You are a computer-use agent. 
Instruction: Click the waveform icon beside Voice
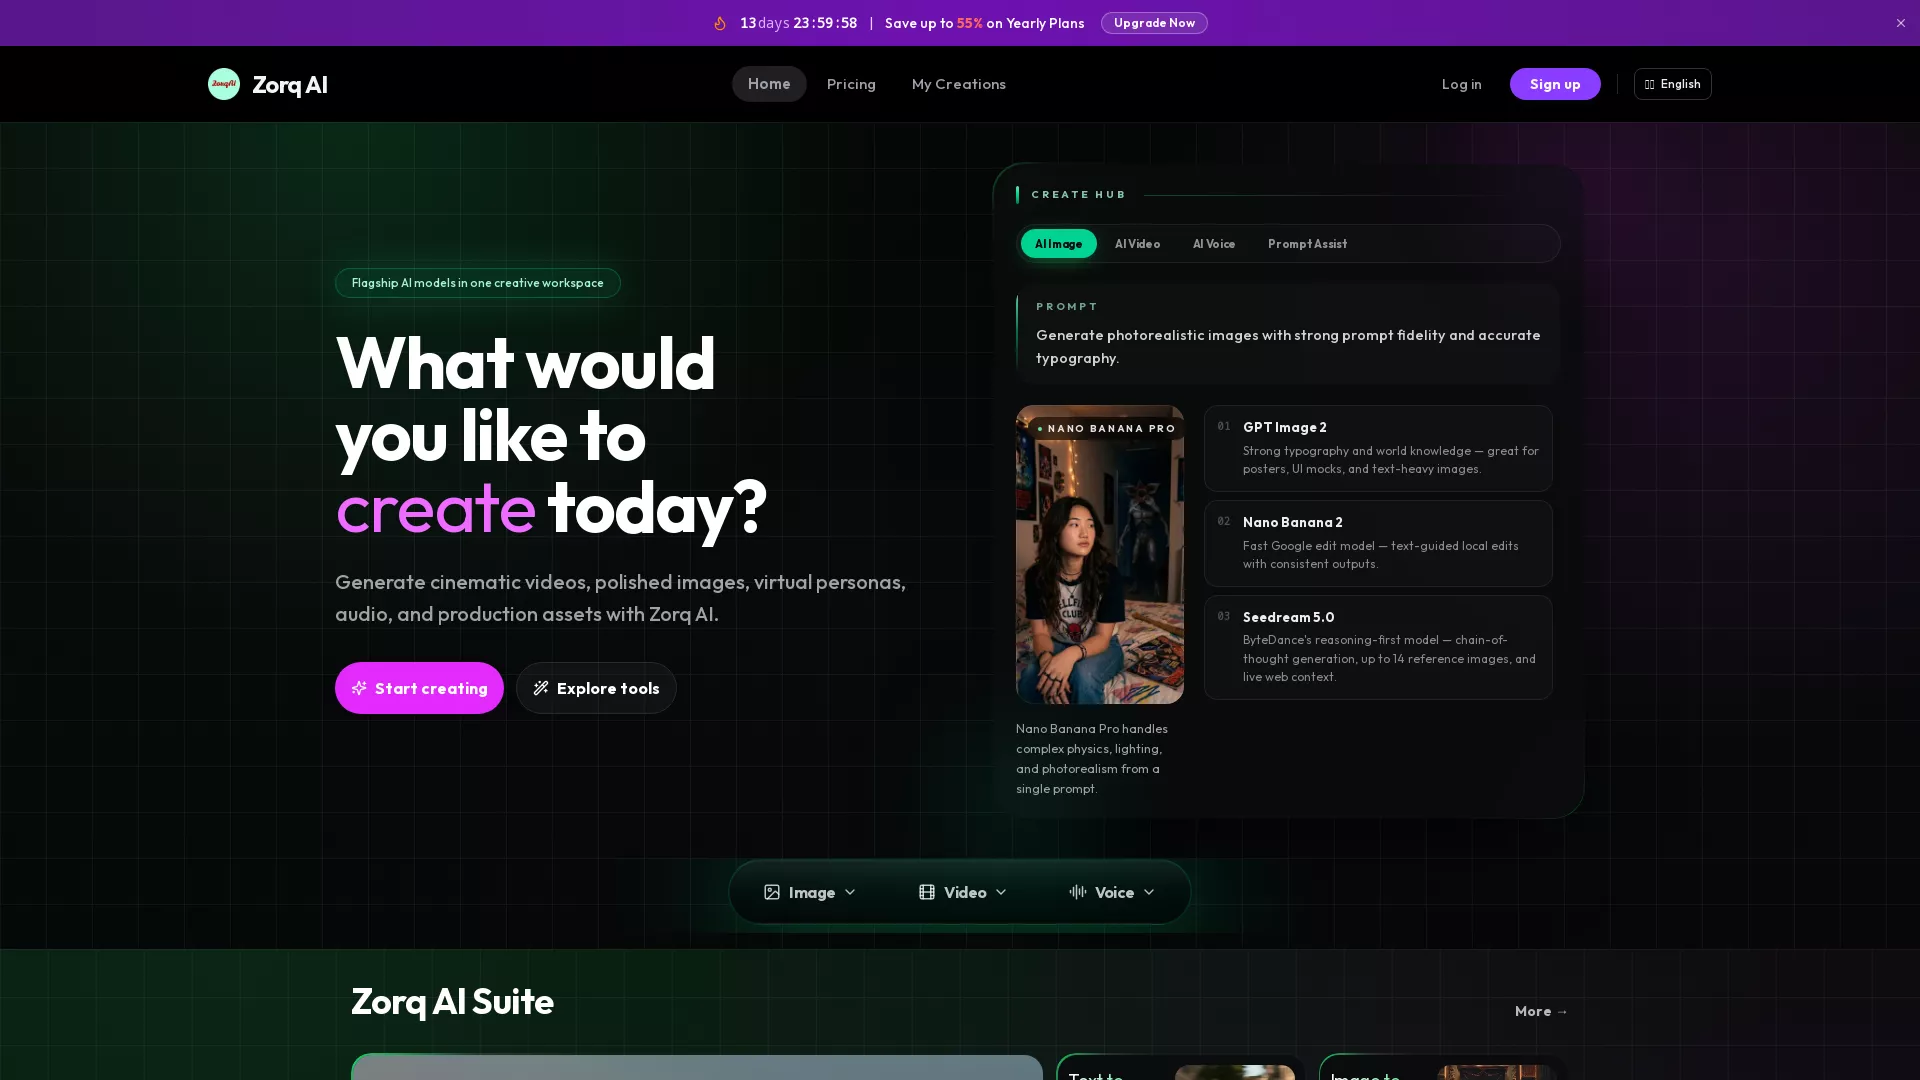(x=1078, y=891)
